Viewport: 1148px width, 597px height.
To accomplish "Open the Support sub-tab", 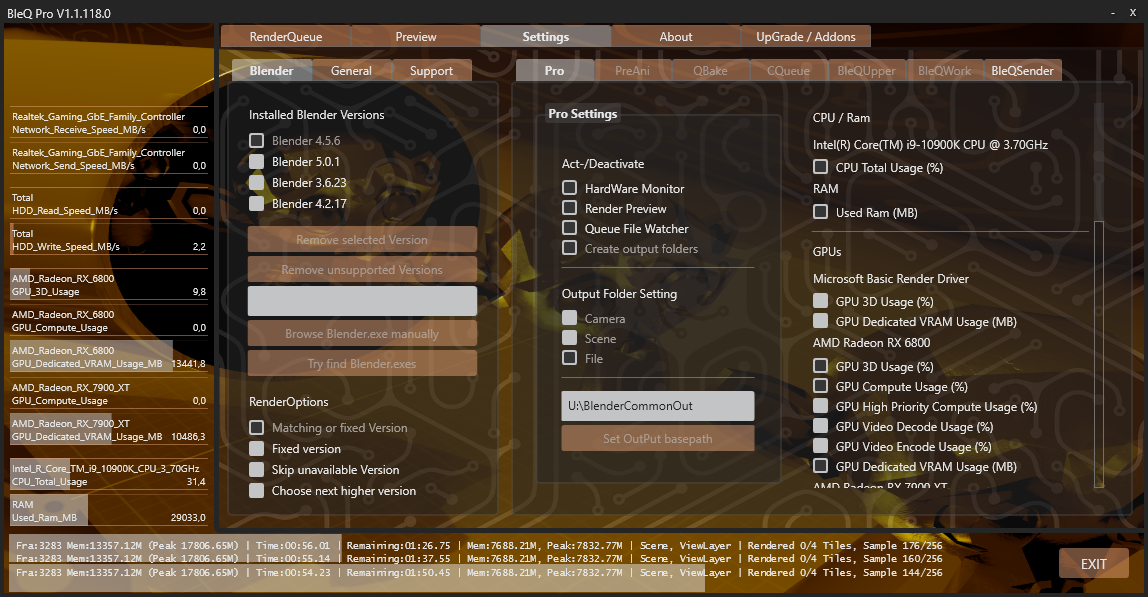I will [x=431, y=70].
